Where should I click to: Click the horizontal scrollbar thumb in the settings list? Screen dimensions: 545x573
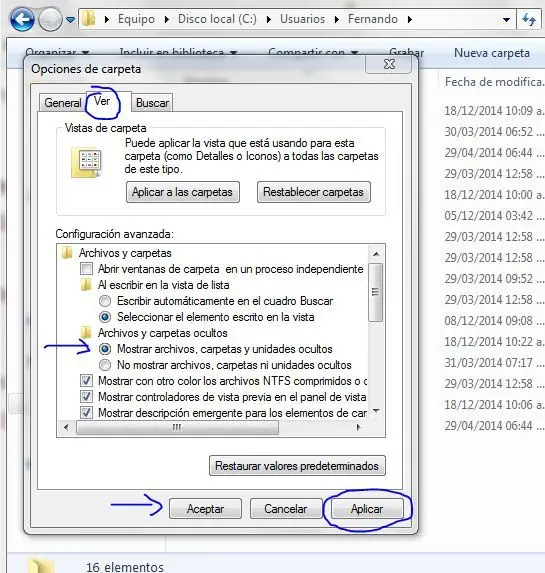(x=177, y=427)
